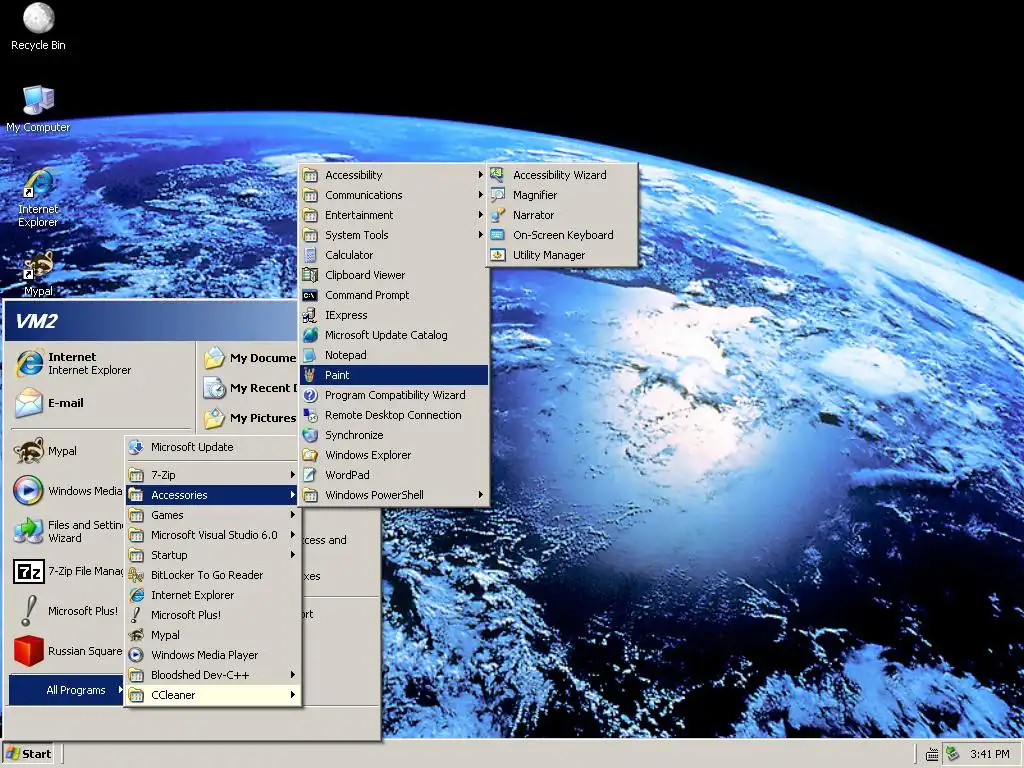Click the taskbar clock showing 3:41 PM
Screen dimensions: 1024x768
tap(989, 754)
